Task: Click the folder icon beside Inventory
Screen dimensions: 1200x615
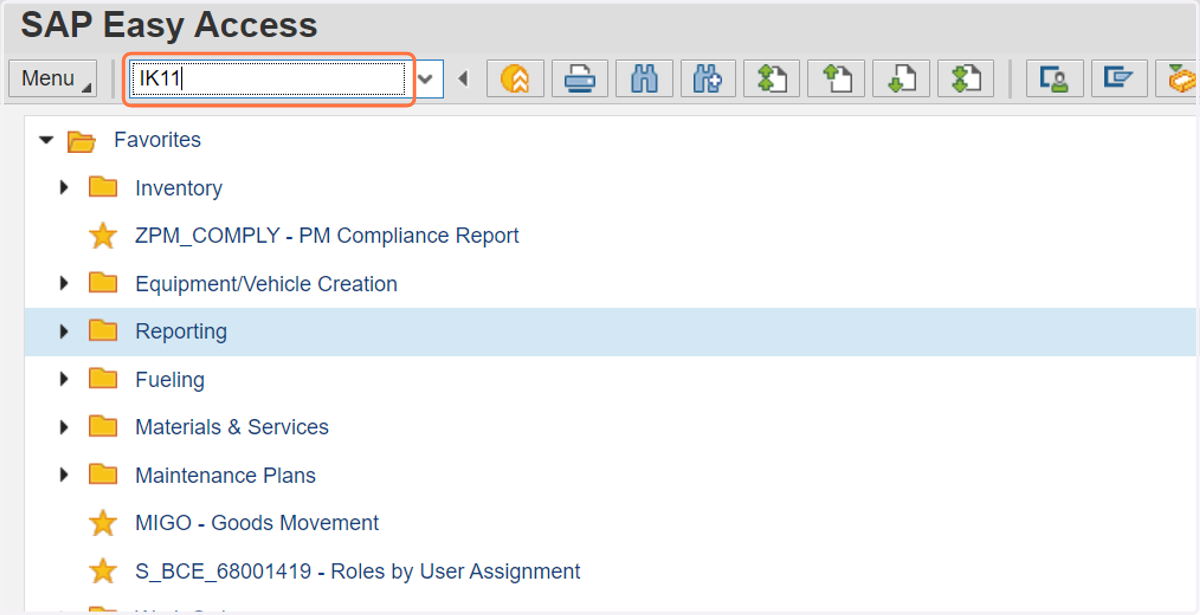Action: coord(103,187)
